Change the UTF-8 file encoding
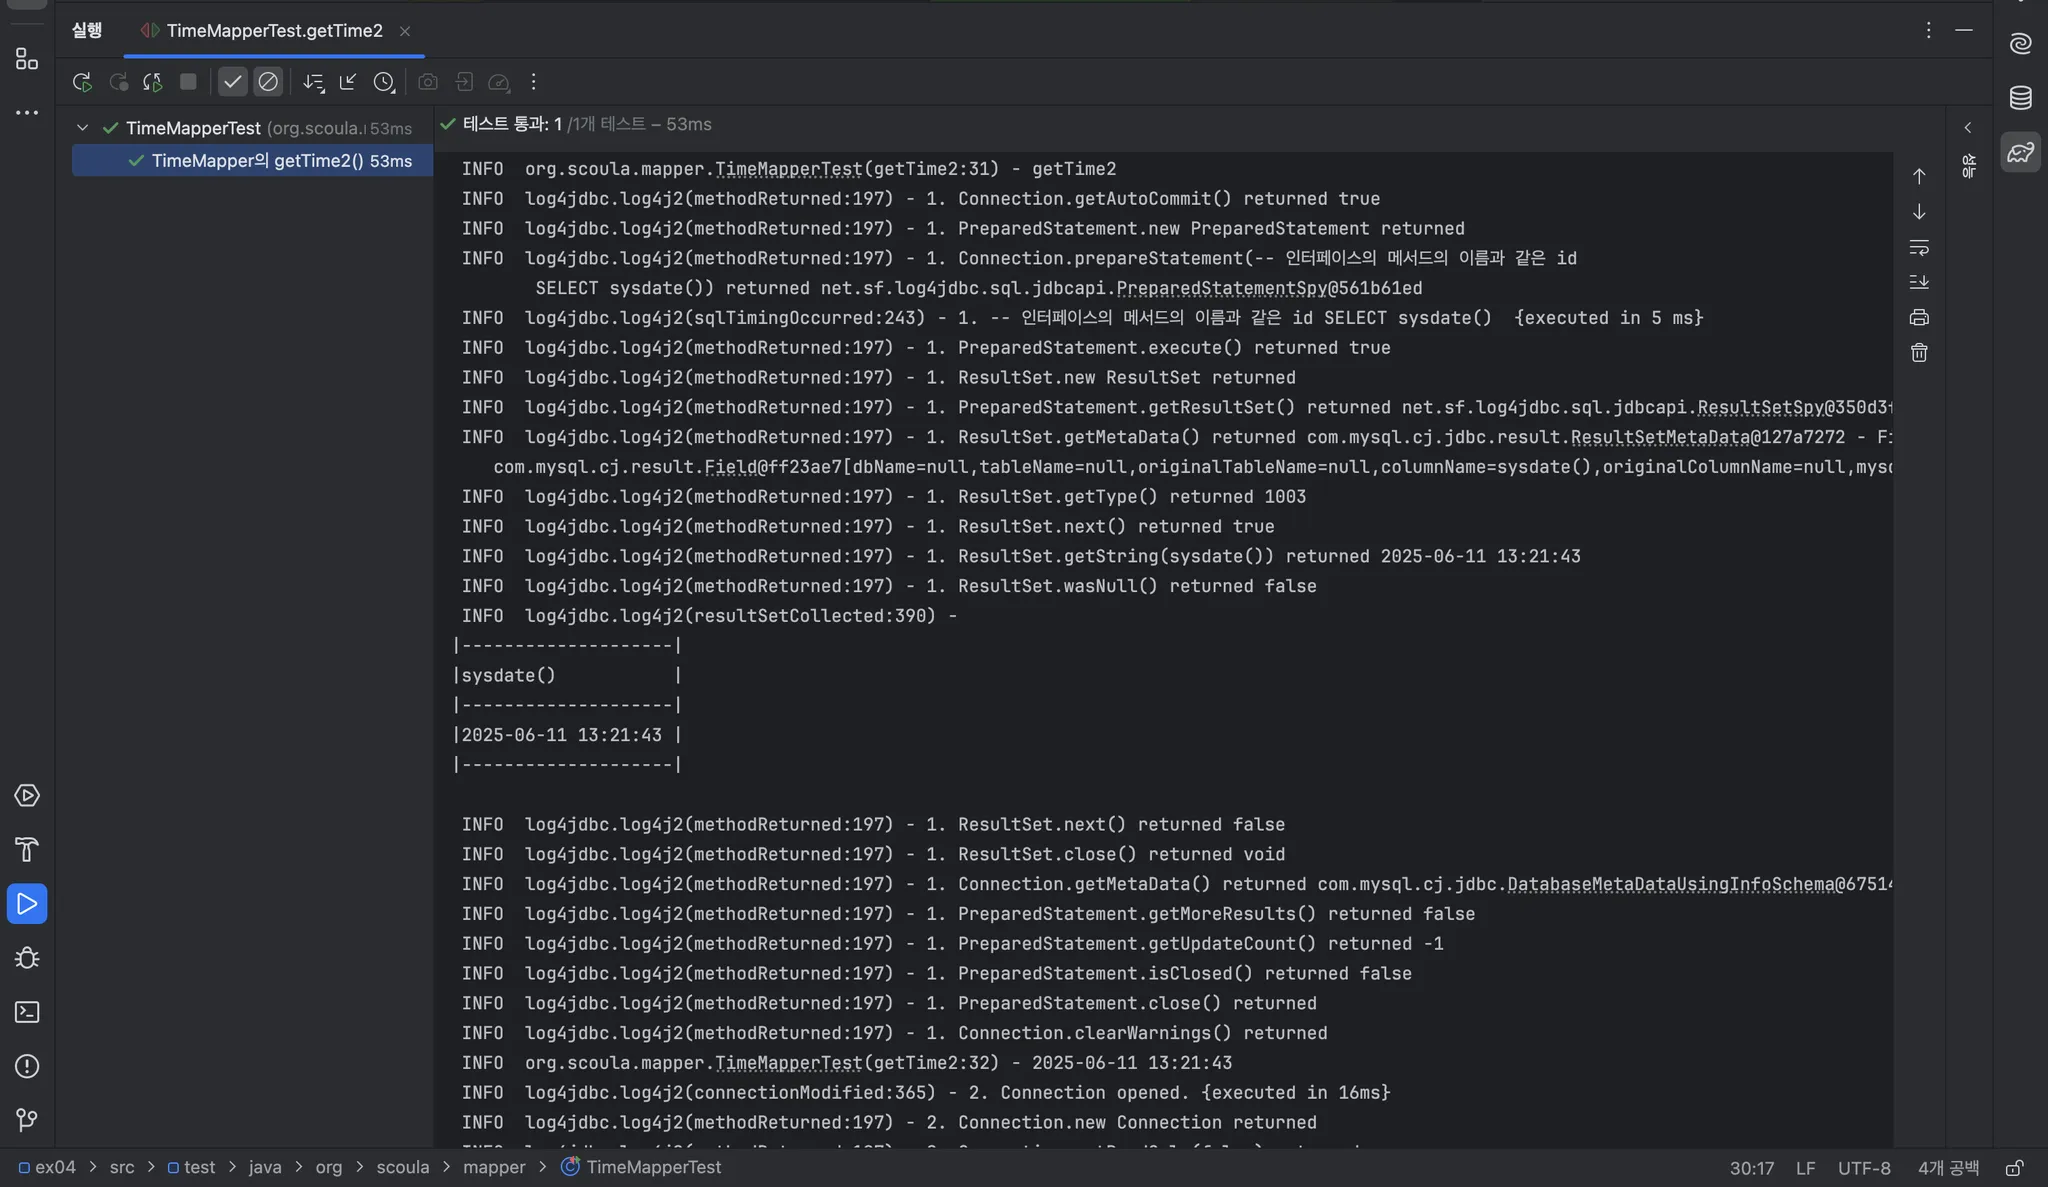 pos(1864,1168)
